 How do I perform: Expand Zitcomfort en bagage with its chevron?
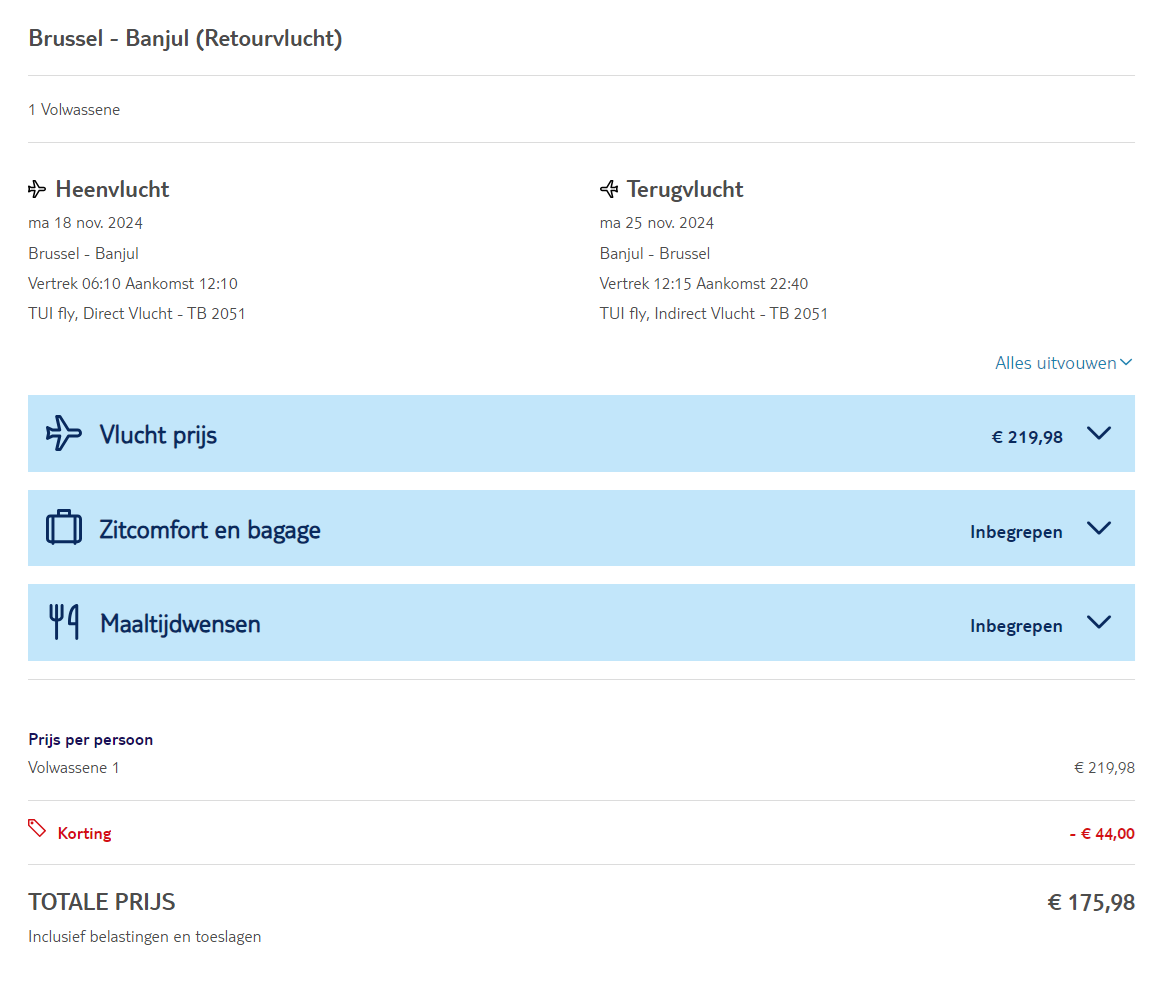(1099, 528)
